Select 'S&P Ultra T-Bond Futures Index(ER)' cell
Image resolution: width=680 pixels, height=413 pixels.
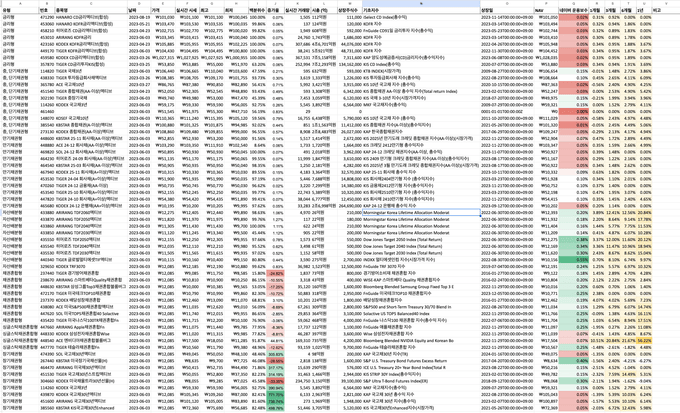point(421,381)
